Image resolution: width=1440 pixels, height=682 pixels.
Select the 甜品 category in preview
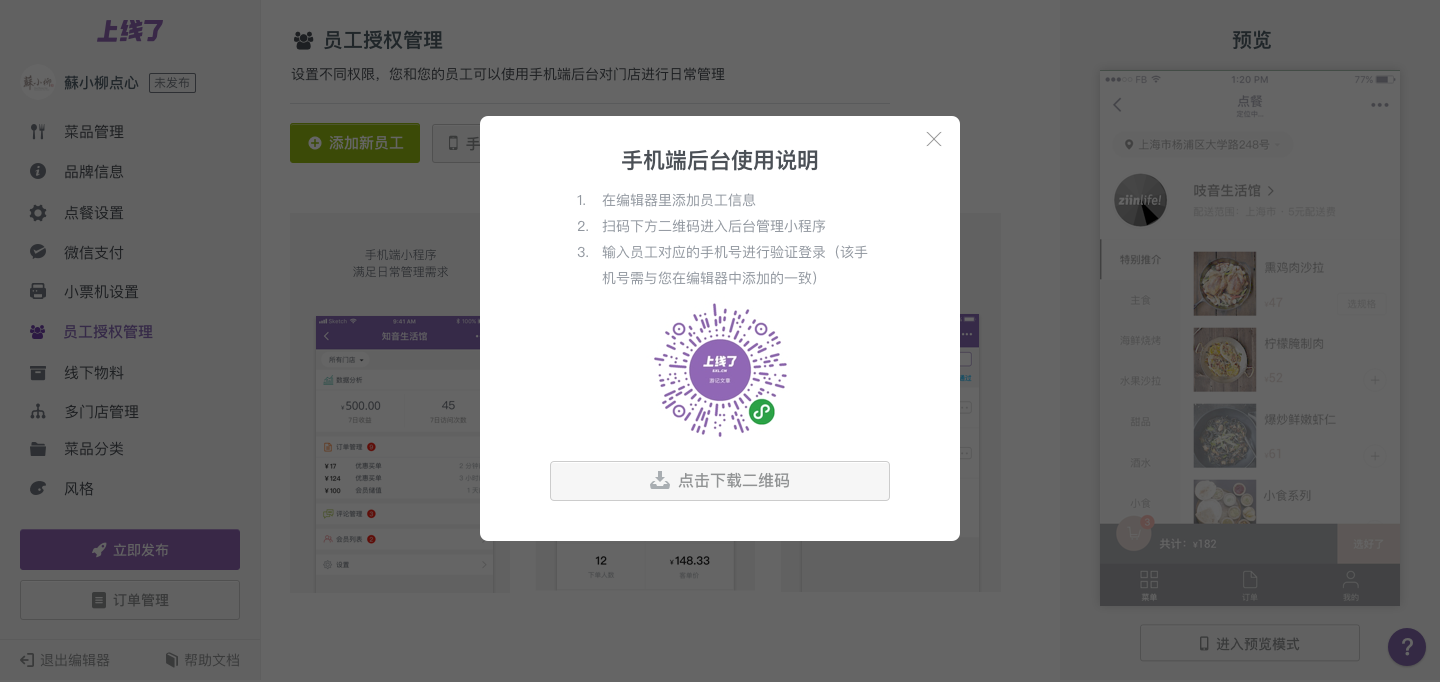click(1140, 422)
